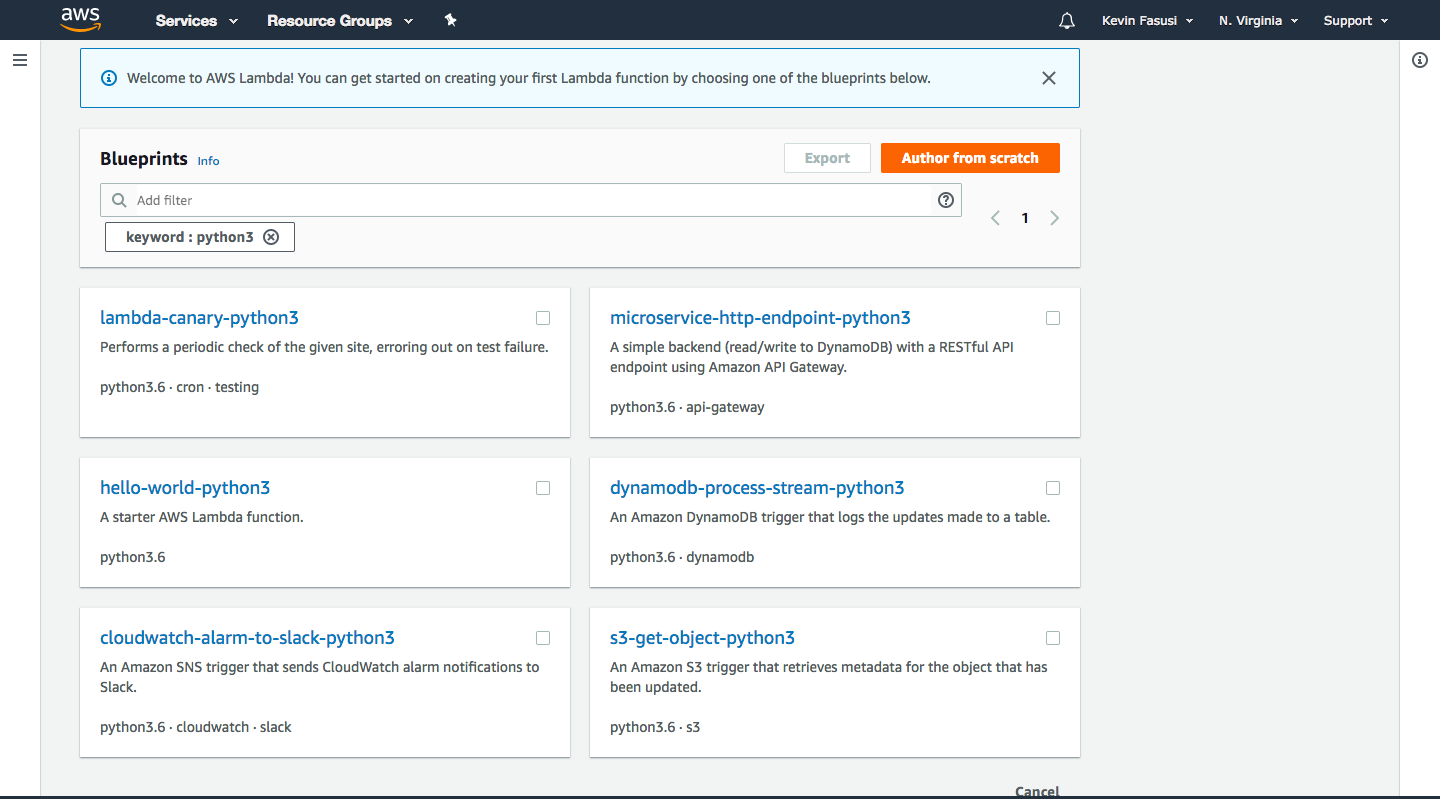Viewport: 1440px width, 799px height.
Task: Open the microservice-http-endpoint-python3 blueprint title
Action: point(760,318)
